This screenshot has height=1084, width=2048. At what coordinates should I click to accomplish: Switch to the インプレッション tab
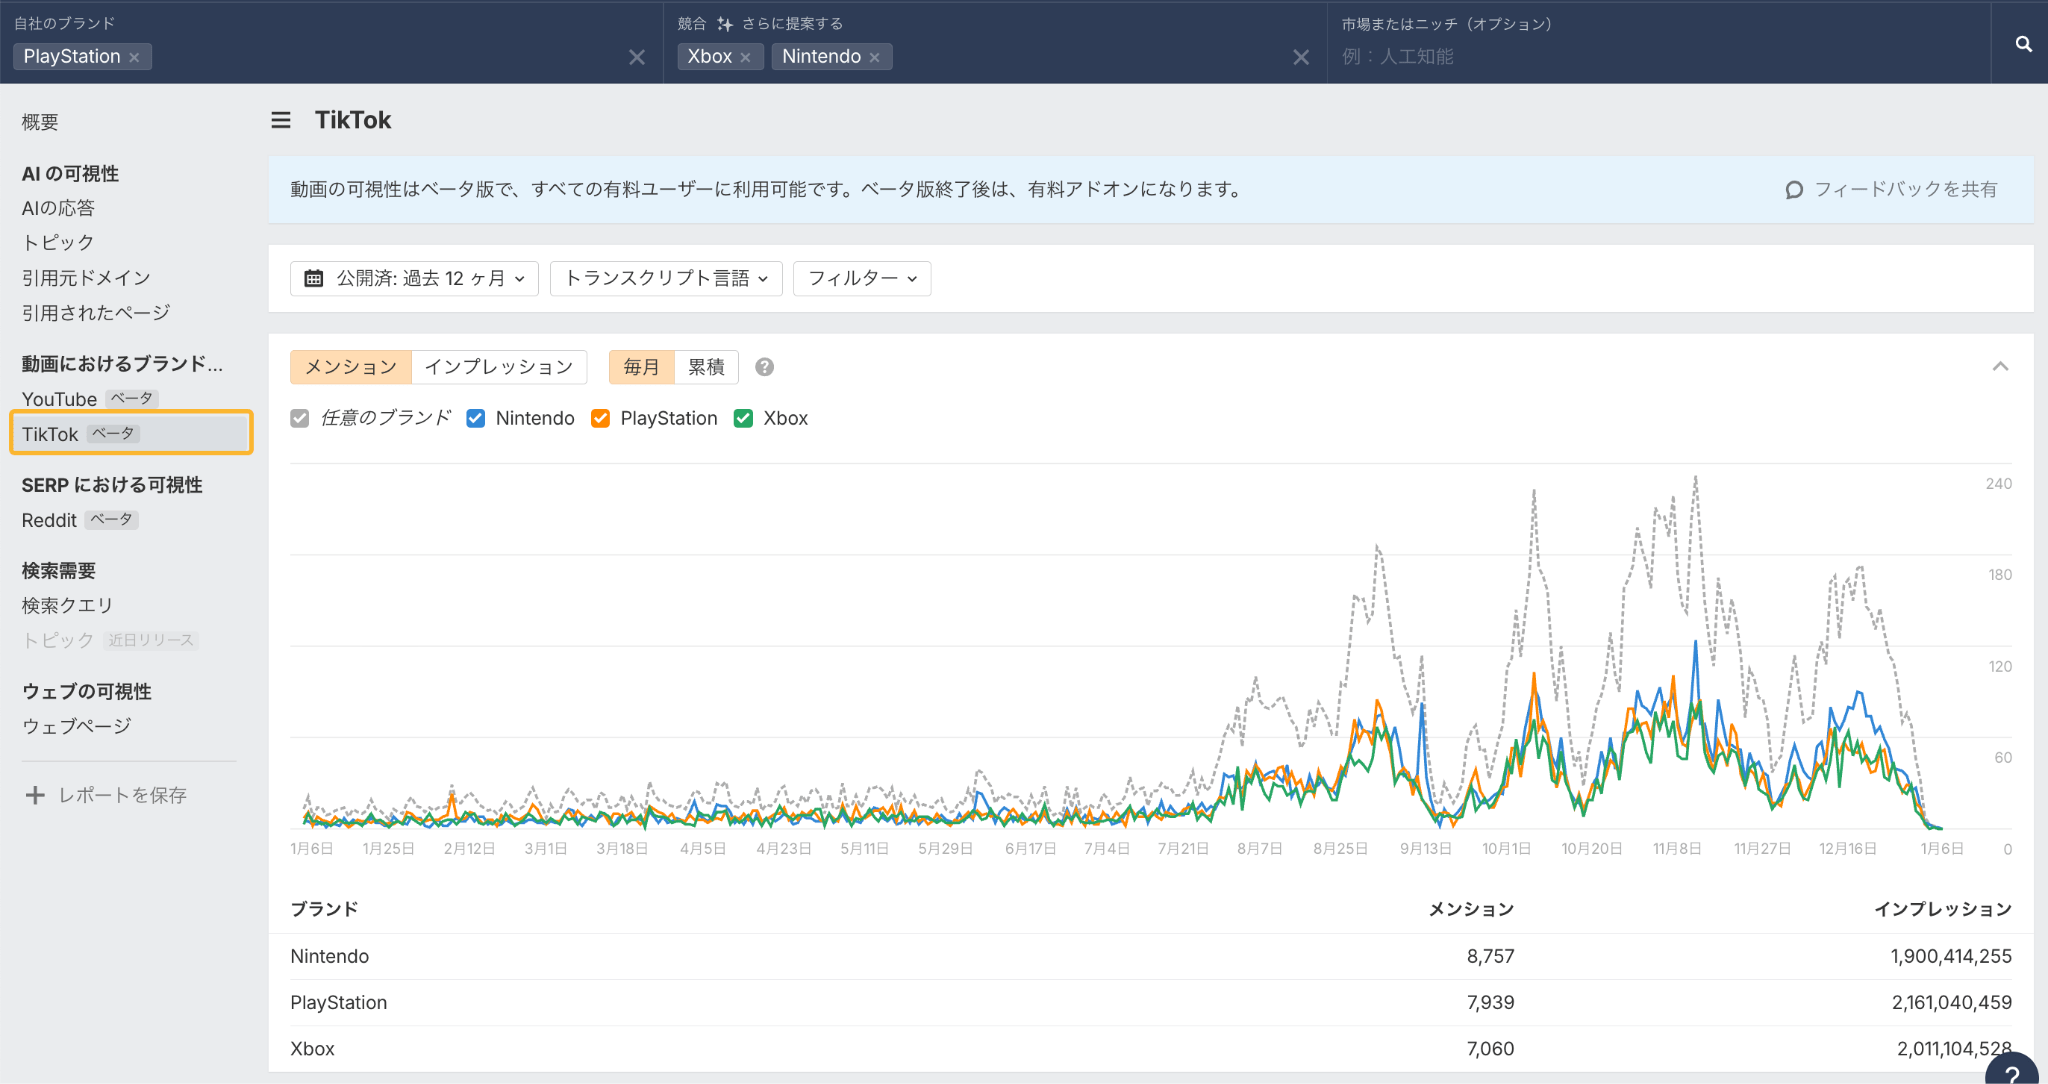tap(498, 367)
